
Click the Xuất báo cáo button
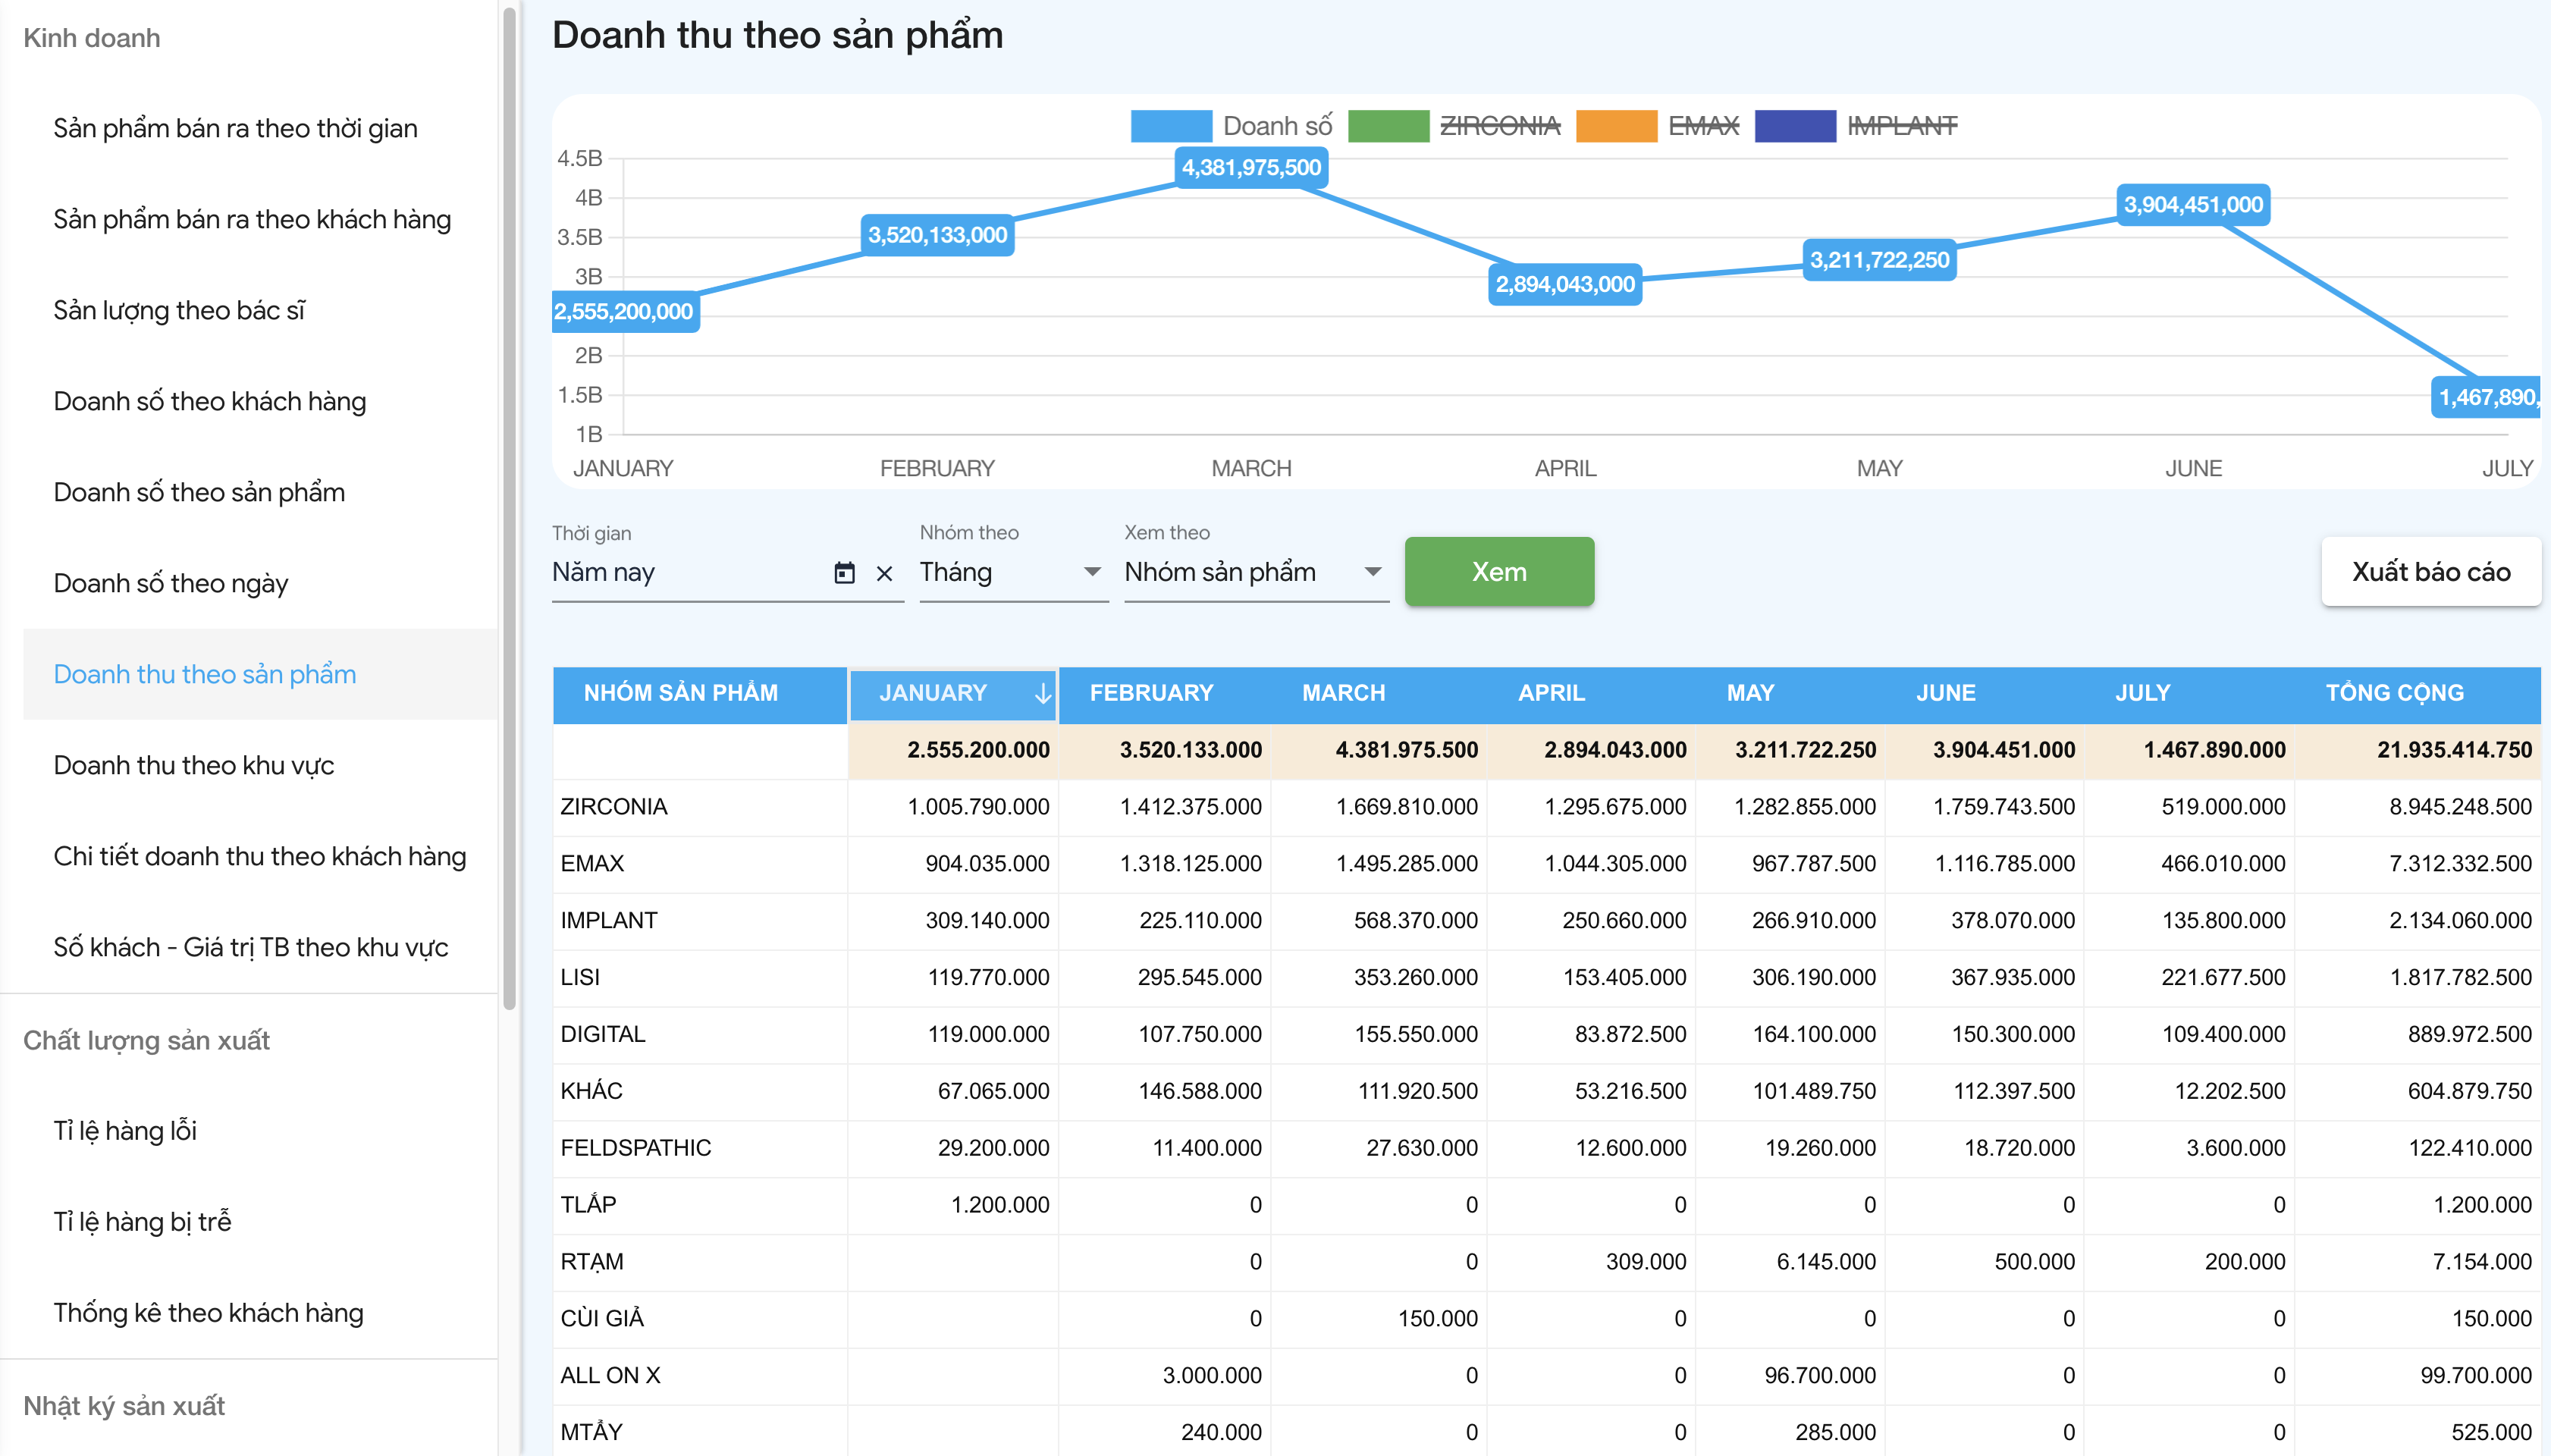pos(2430,571)
